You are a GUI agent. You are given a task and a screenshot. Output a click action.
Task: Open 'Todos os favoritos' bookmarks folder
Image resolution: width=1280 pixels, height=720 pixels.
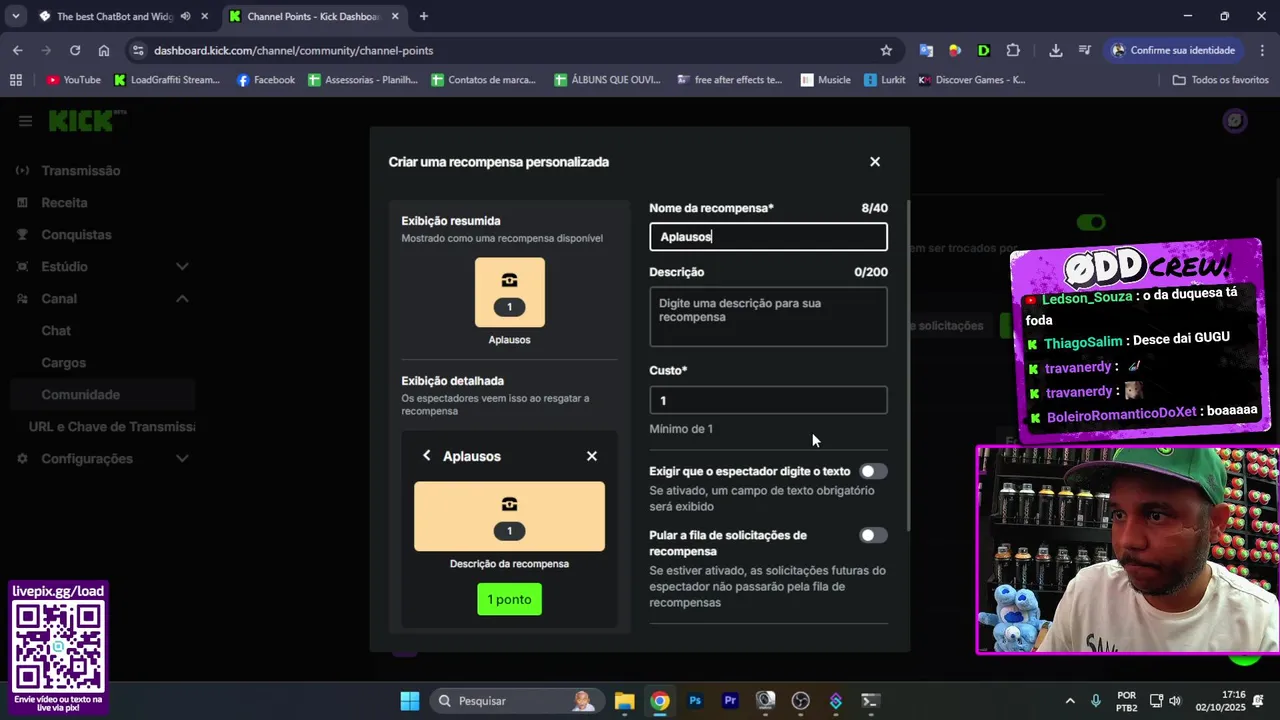pos(1220,80)
